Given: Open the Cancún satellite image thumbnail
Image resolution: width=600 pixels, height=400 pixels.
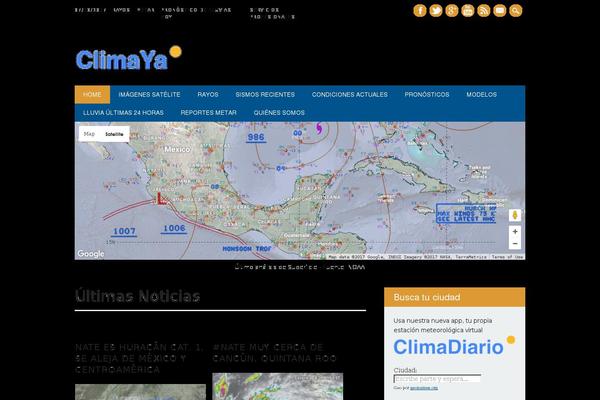Looking at the screenshot, I should (x=278, y=387).
